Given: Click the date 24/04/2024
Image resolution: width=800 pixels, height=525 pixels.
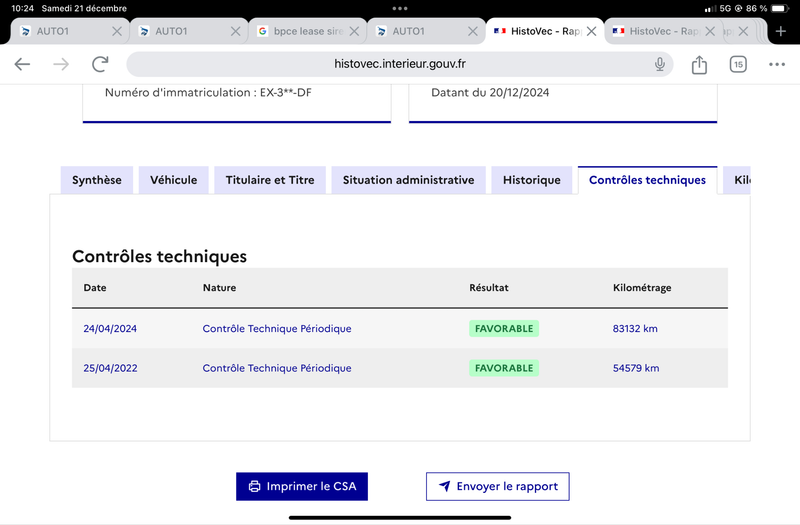Looking at the screenshot, I should [110, 329].
